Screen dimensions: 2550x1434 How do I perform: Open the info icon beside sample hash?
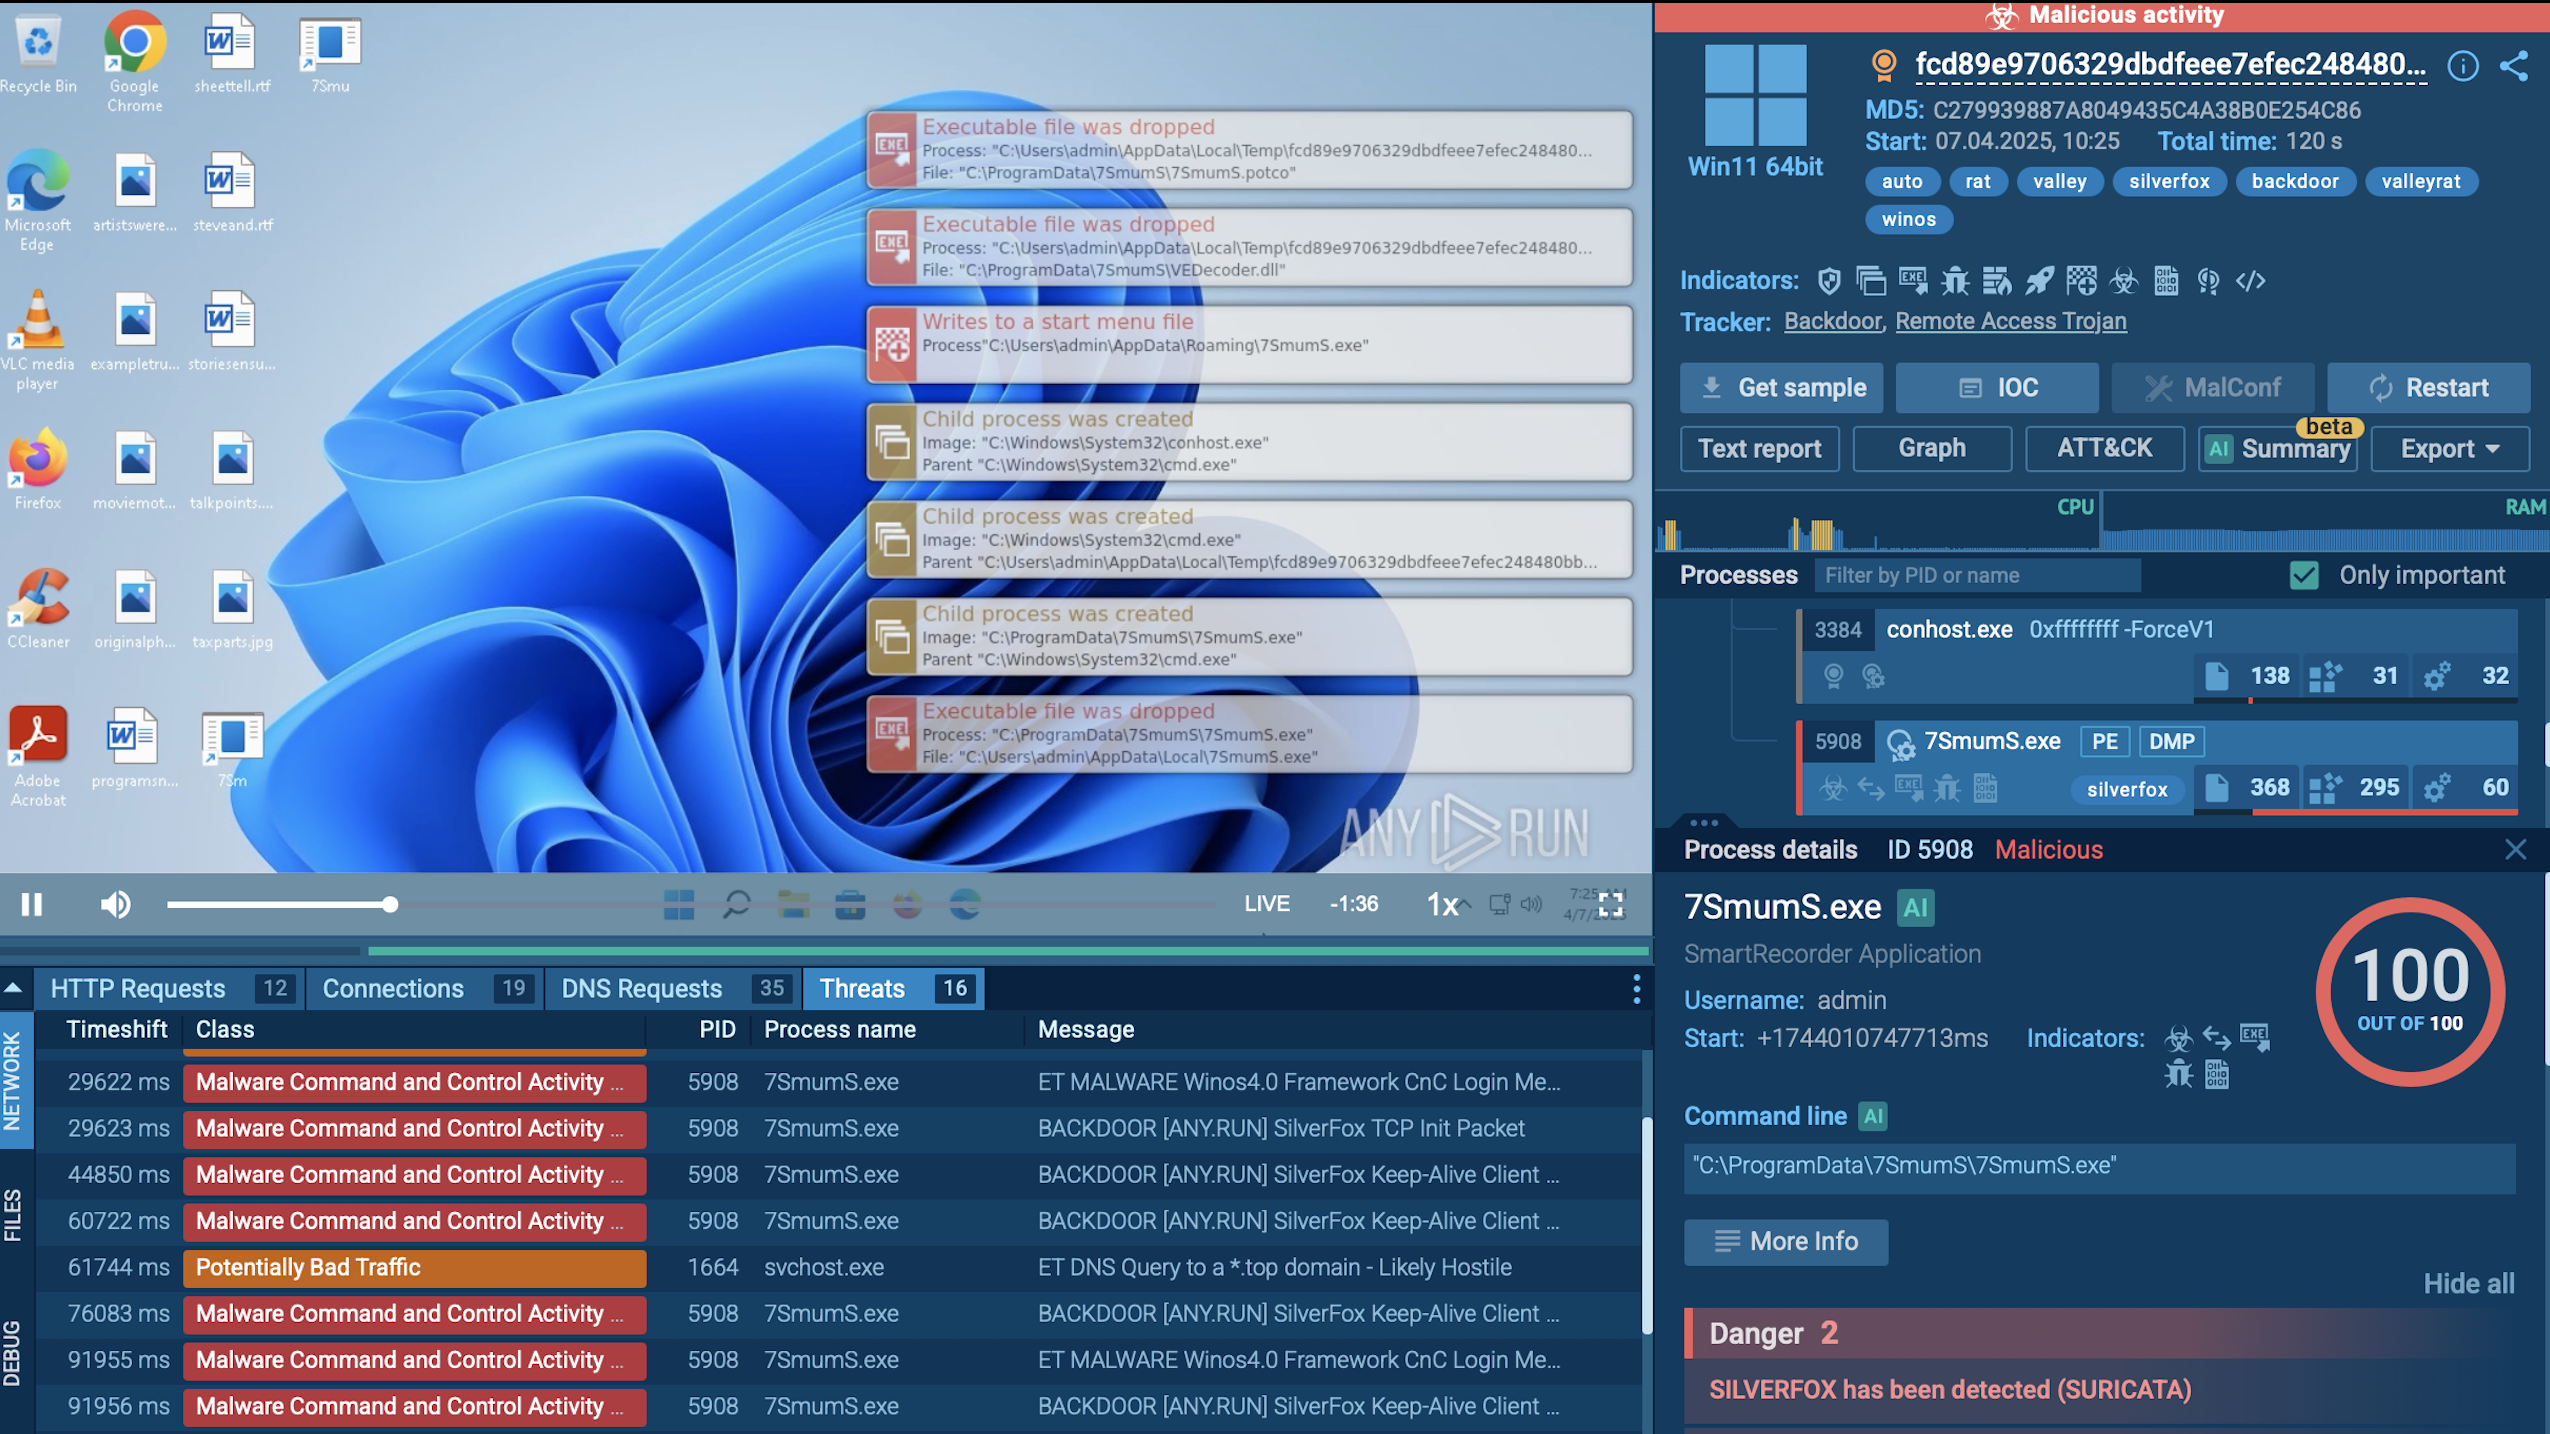coord(2462,66)
